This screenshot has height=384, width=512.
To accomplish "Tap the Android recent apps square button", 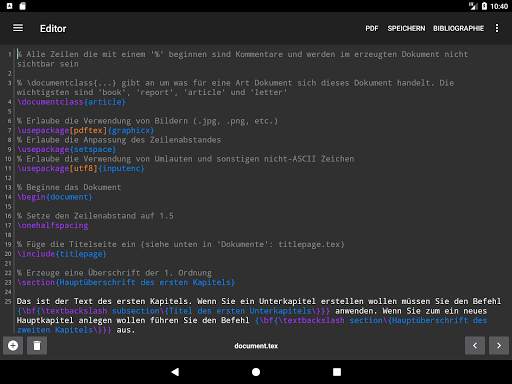I will [337, 372].
